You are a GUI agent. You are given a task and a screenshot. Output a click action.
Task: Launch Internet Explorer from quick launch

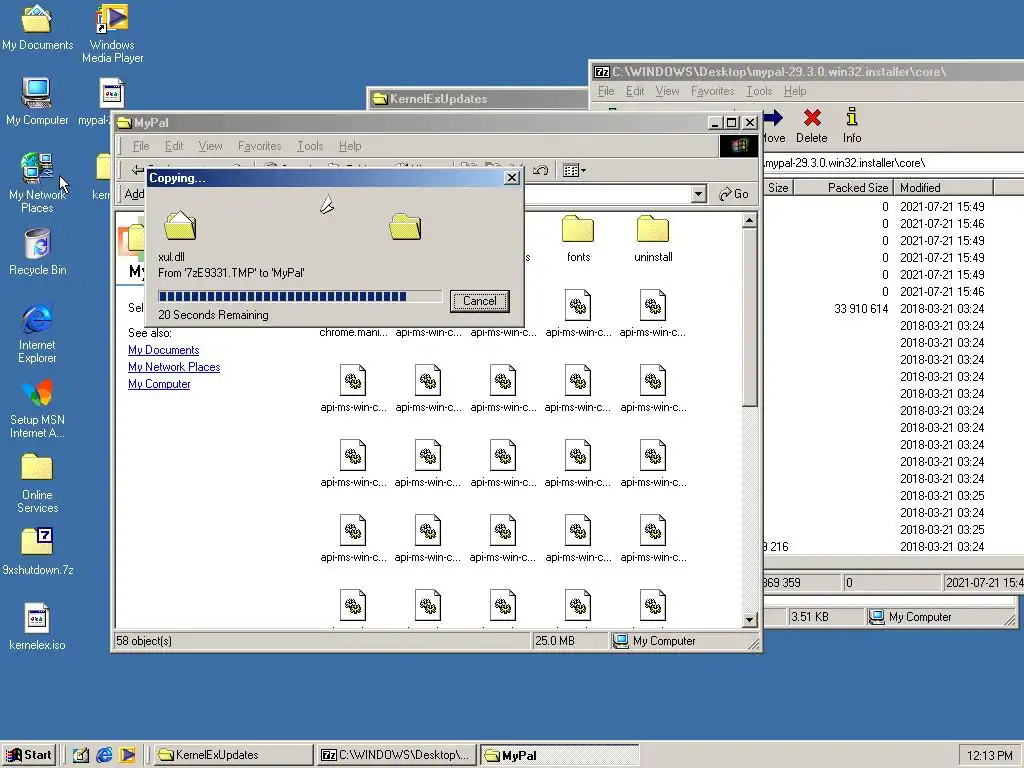pyautogui.click(x=104, y=755)
